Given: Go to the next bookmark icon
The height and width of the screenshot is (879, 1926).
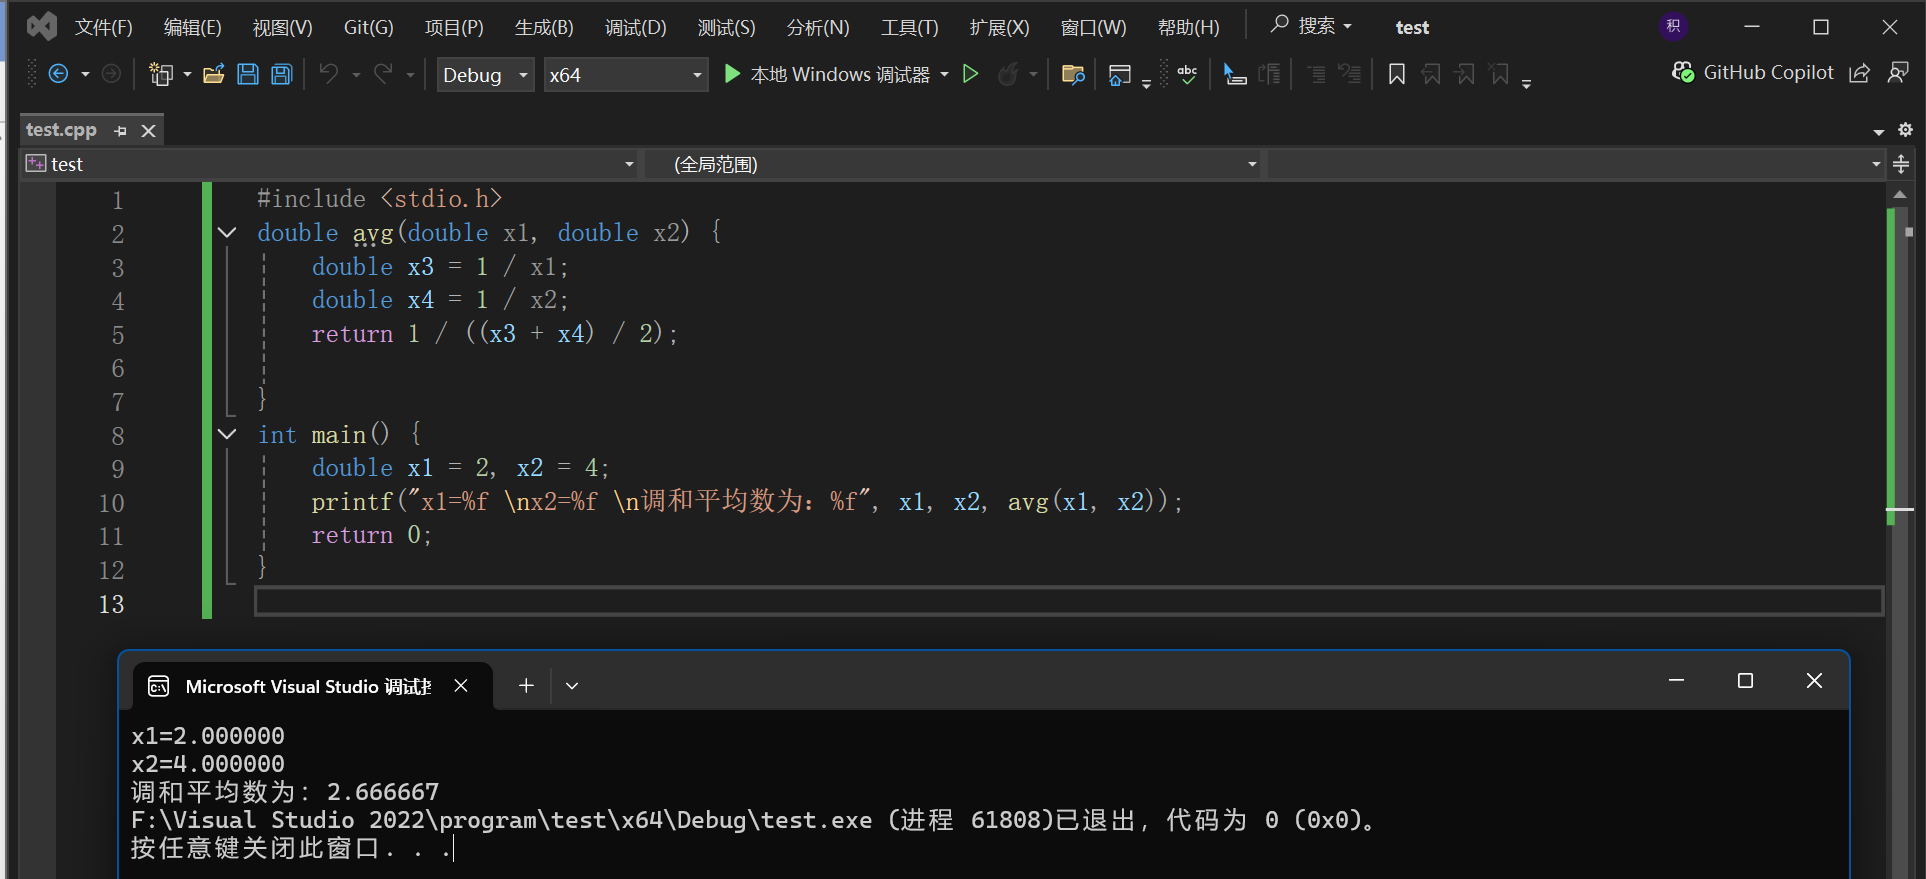Looking at the screenshot, I should (x=1465, y=74).
